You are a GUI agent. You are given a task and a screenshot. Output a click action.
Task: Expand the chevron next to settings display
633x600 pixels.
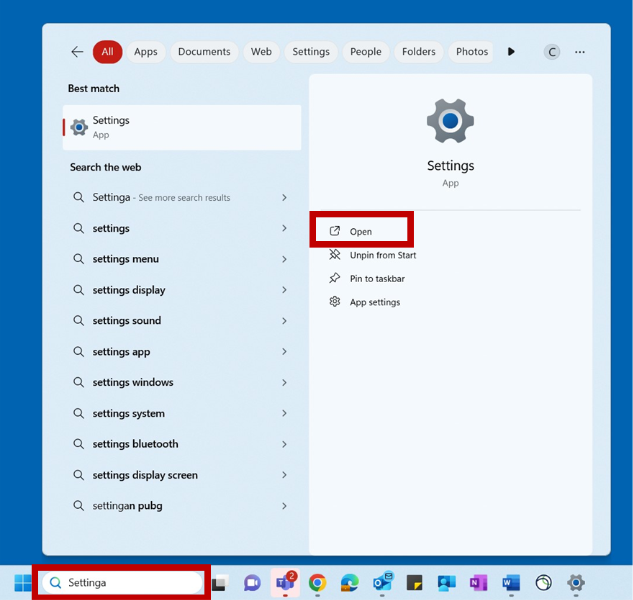pos(284,290)
